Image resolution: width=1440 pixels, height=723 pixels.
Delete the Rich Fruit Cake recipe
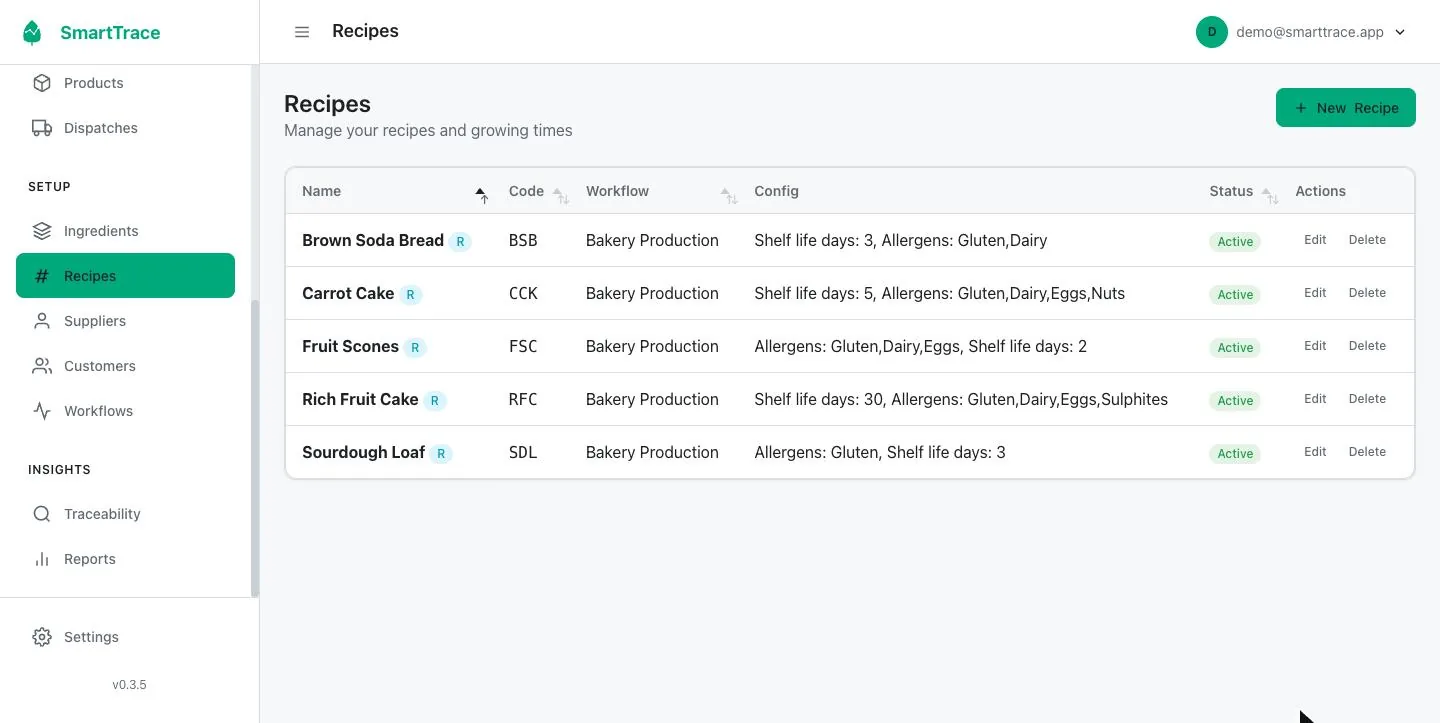click(x=1367, y=399)
